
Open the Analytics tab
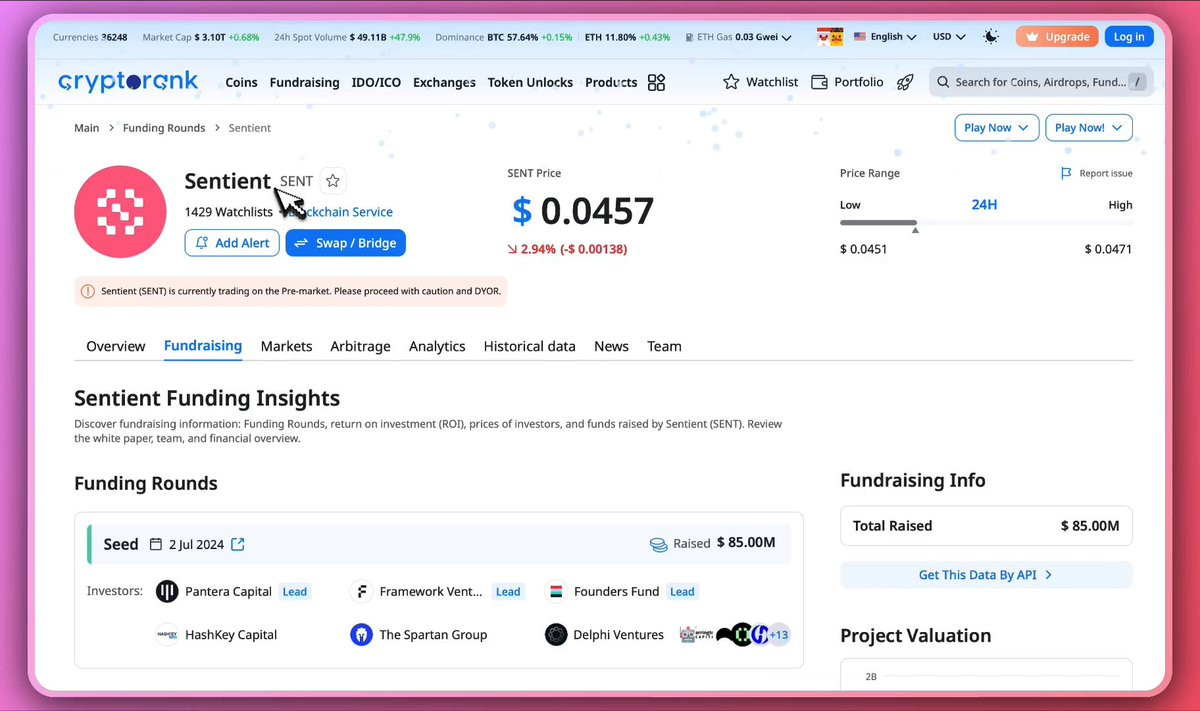[x=437, y=346]
